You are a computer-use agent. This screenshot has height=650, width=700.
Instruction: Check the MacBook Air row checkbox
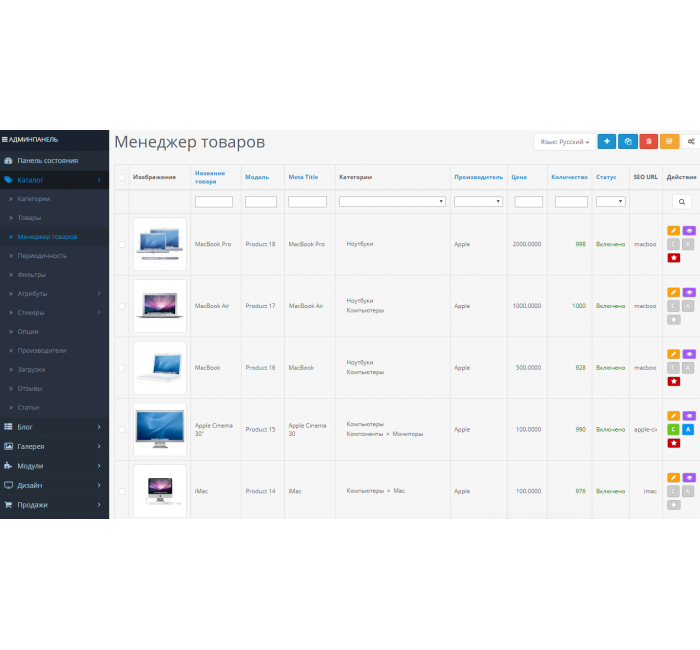[121, 306]
